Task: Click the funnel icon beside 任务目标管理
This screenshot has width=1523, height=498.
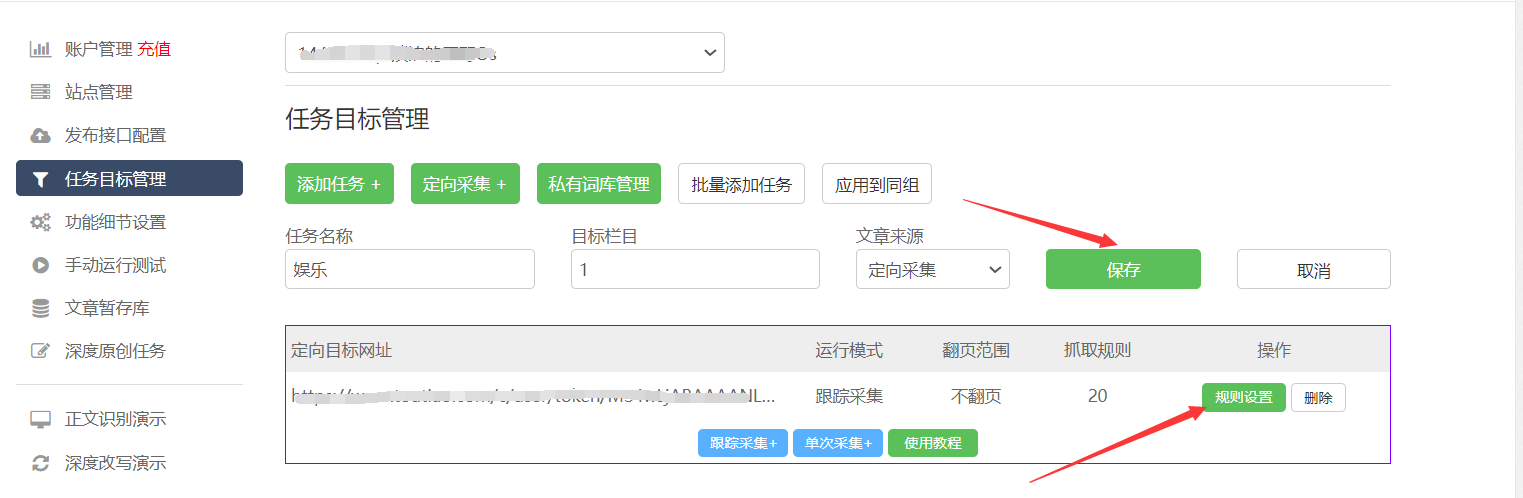Action: point(40,180)
